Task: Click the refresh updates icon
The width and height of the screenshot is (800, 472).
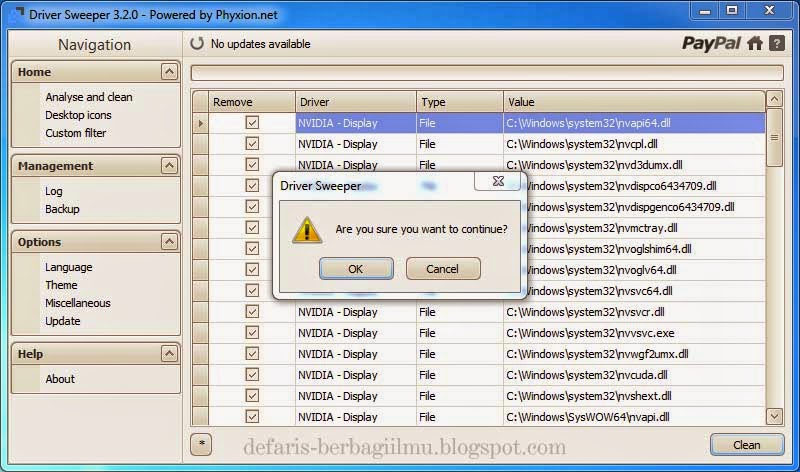Action: [197, 44]
